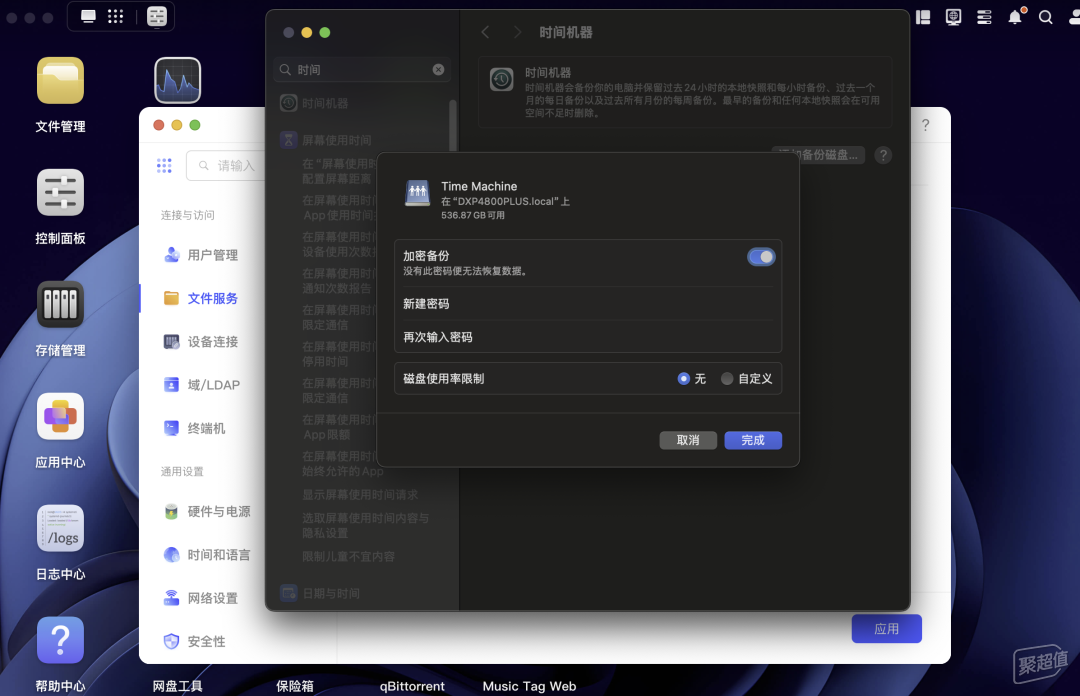Clear the 时间 search field
1080x696 pixels.
coord(438,70)
